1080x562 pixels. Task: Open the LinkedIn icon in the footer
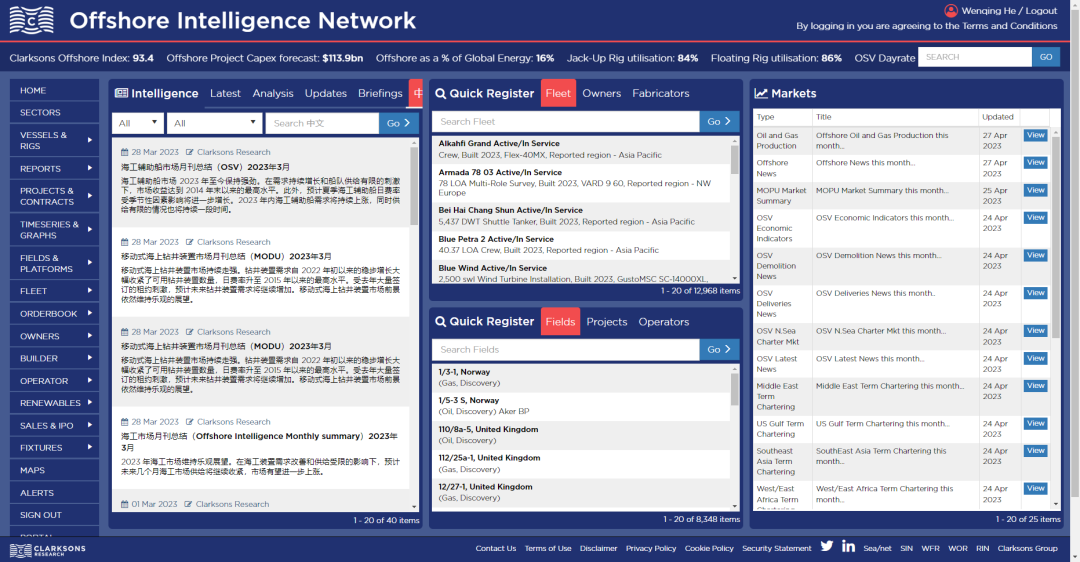pyautogui.click(x=848, y=546)
